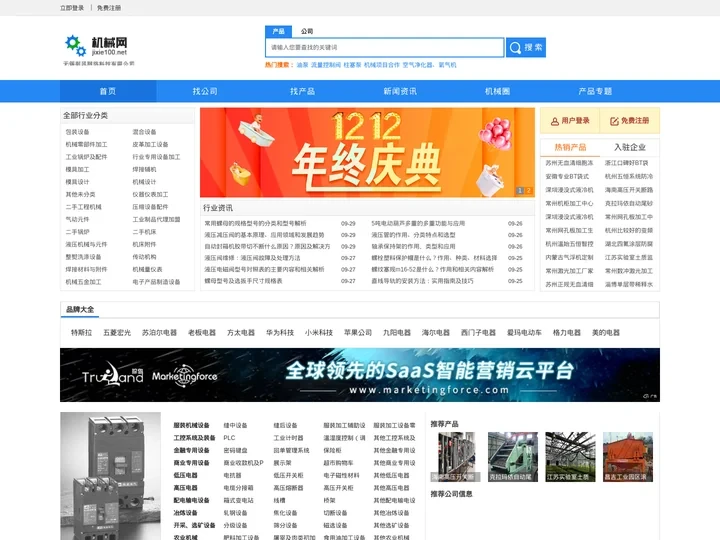
Task: Open category 机床附件
Action: [x=144, y=244]
